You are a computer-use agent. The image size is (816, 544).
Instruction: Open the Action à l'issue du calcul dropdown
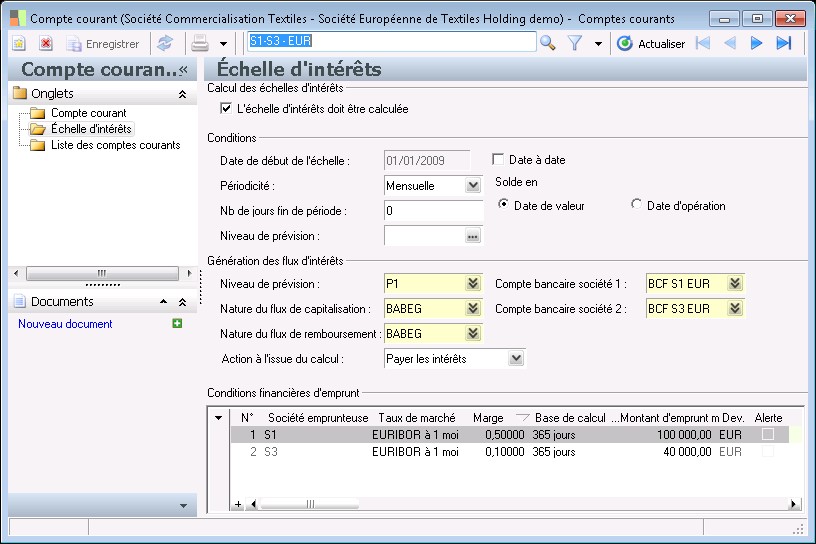(516, 358)
